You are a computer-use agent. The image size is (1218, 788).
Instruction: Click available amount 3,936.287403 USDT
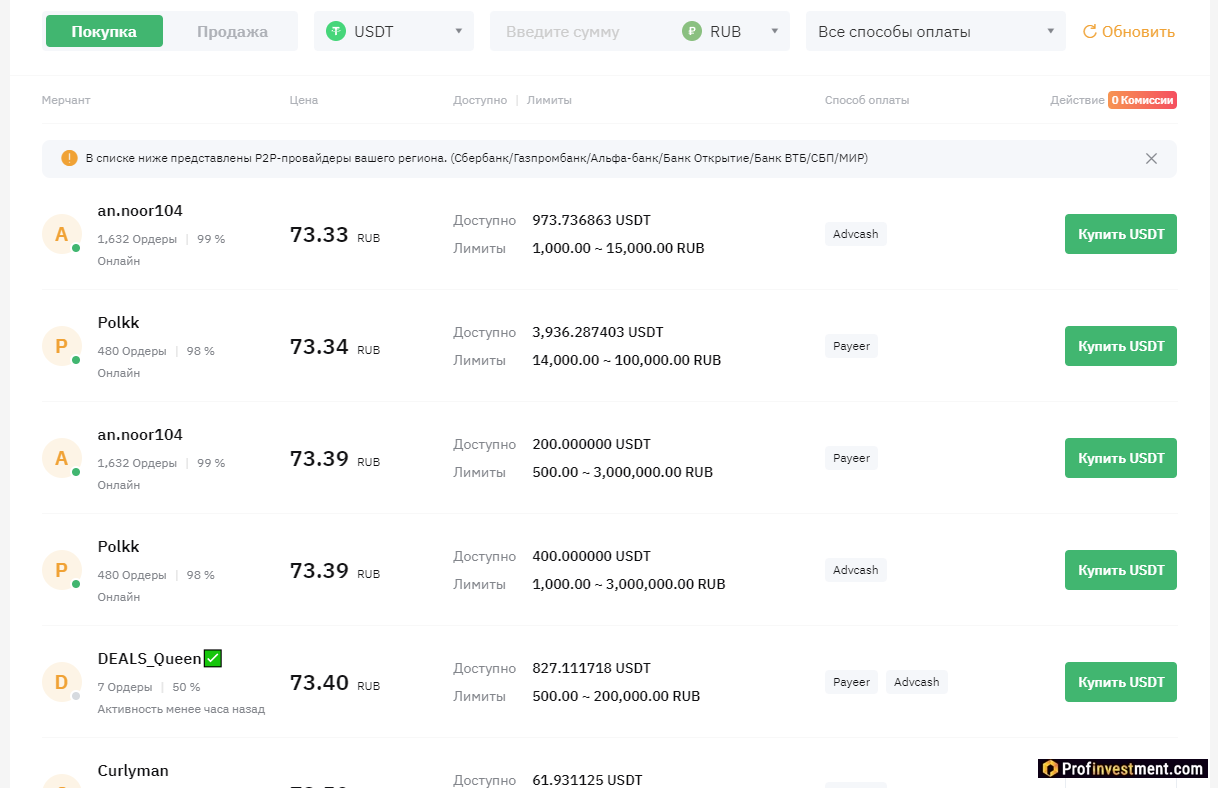597,332
